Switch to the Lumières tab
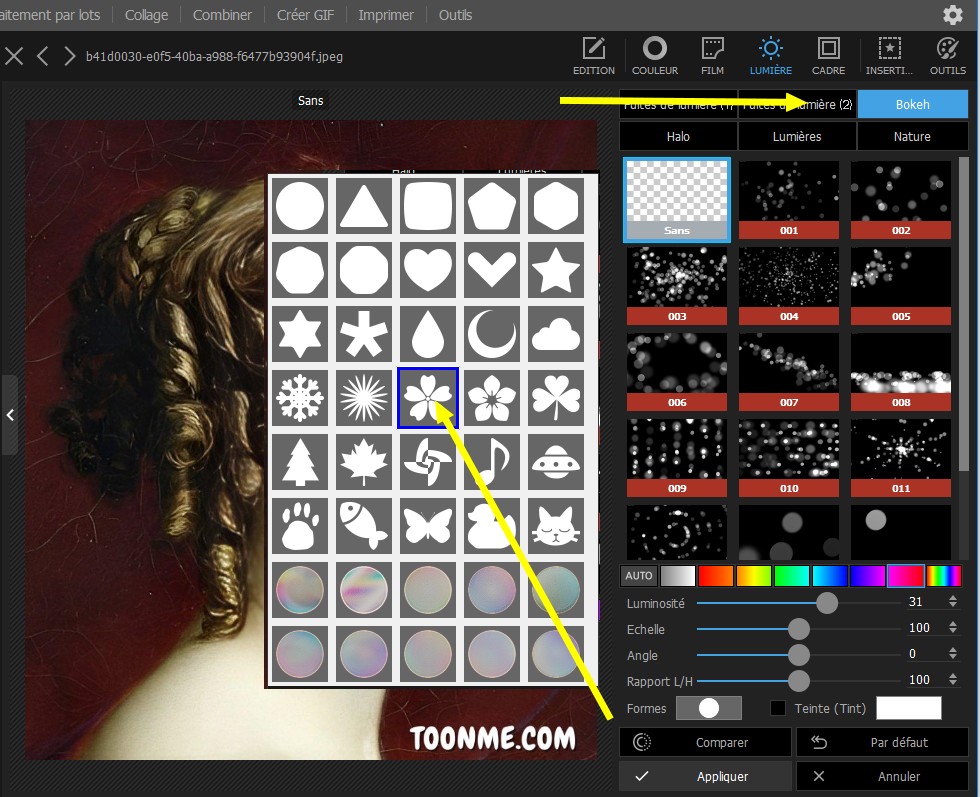The image size is (980, 797). point(797,136)
